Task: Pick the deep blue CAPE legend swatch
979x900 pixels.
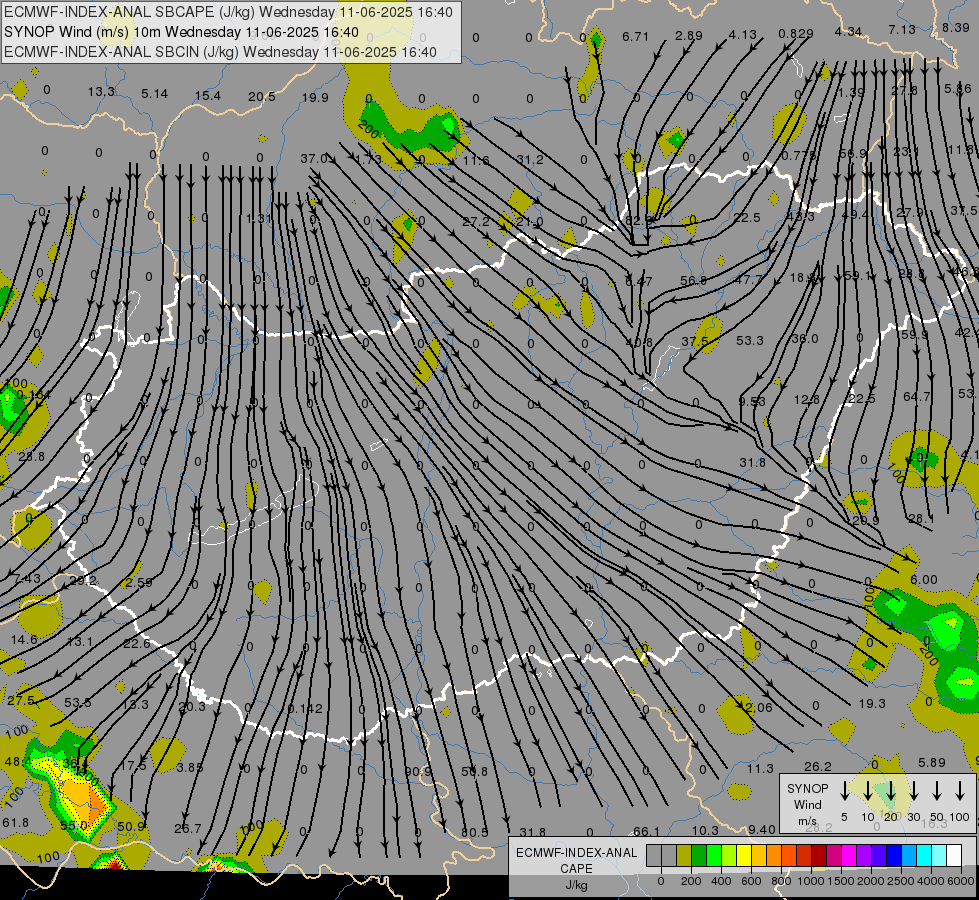Action: click(894, 855)
